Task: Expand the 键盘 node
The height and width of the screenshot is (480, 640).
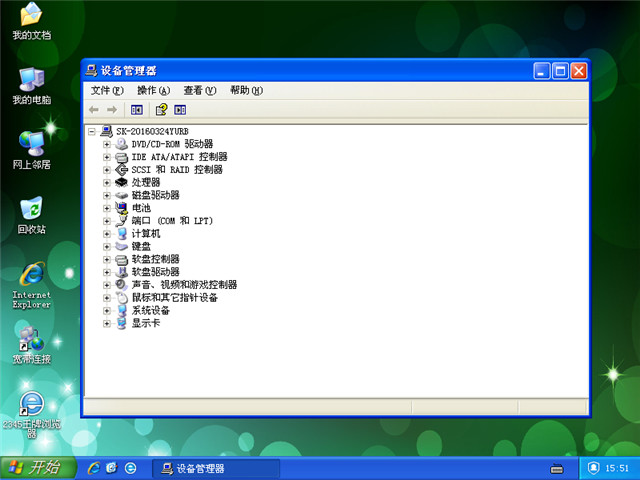Action: pyautogui.click(x=107, y=247)
